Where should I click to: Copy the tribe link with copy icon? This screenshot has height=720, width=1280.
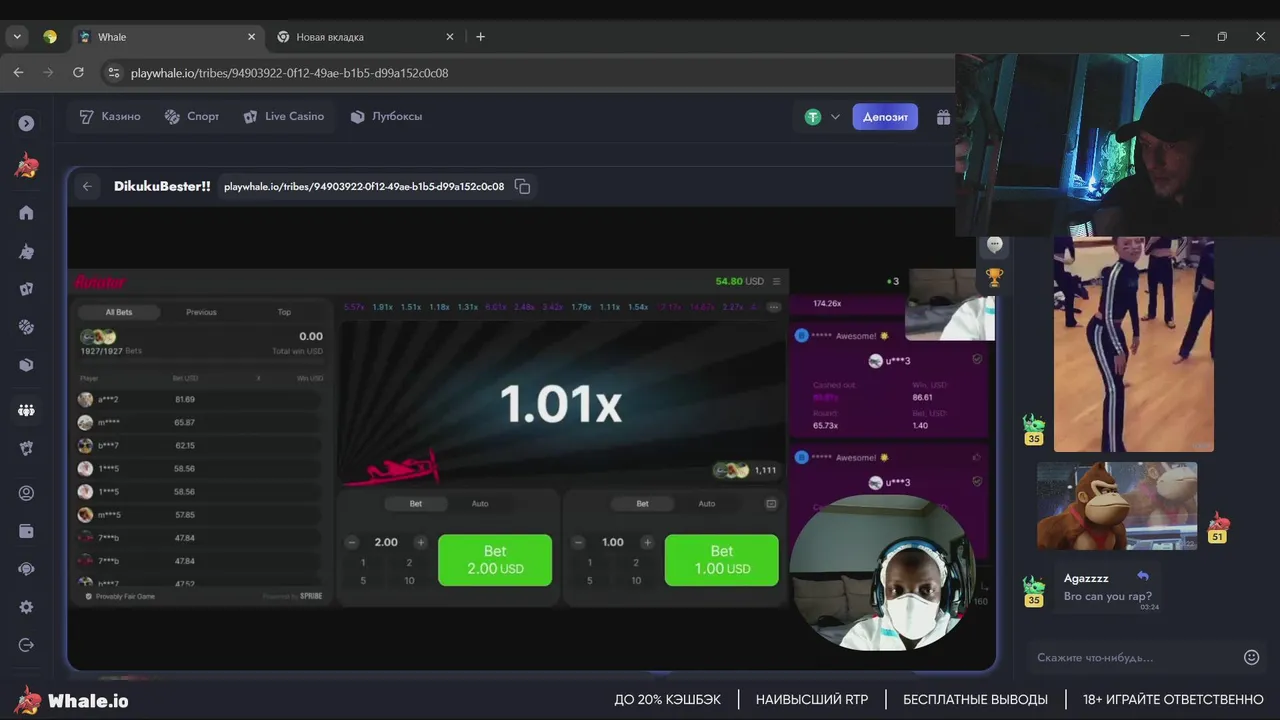pos(522,186)
